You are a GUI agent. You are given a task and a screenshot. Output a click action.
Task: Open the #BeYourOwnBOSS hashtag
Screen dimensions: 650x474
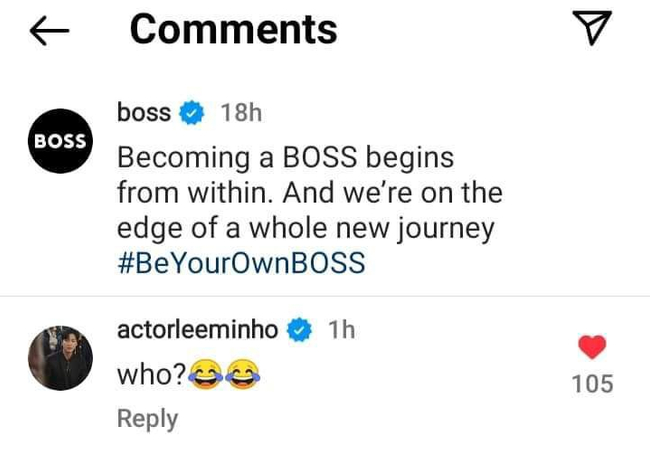point(241,264)
